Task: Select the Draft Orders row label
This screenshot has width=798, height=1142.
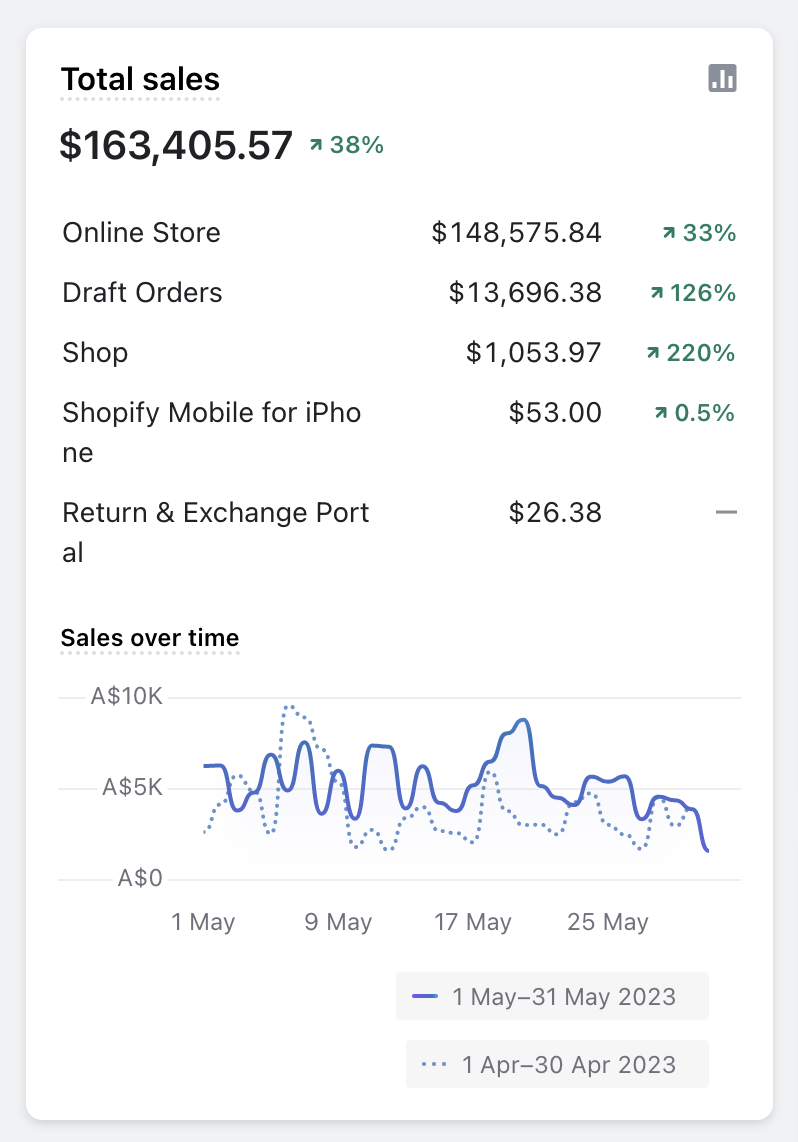Action: pyautogui.click(x=142, y=293)
